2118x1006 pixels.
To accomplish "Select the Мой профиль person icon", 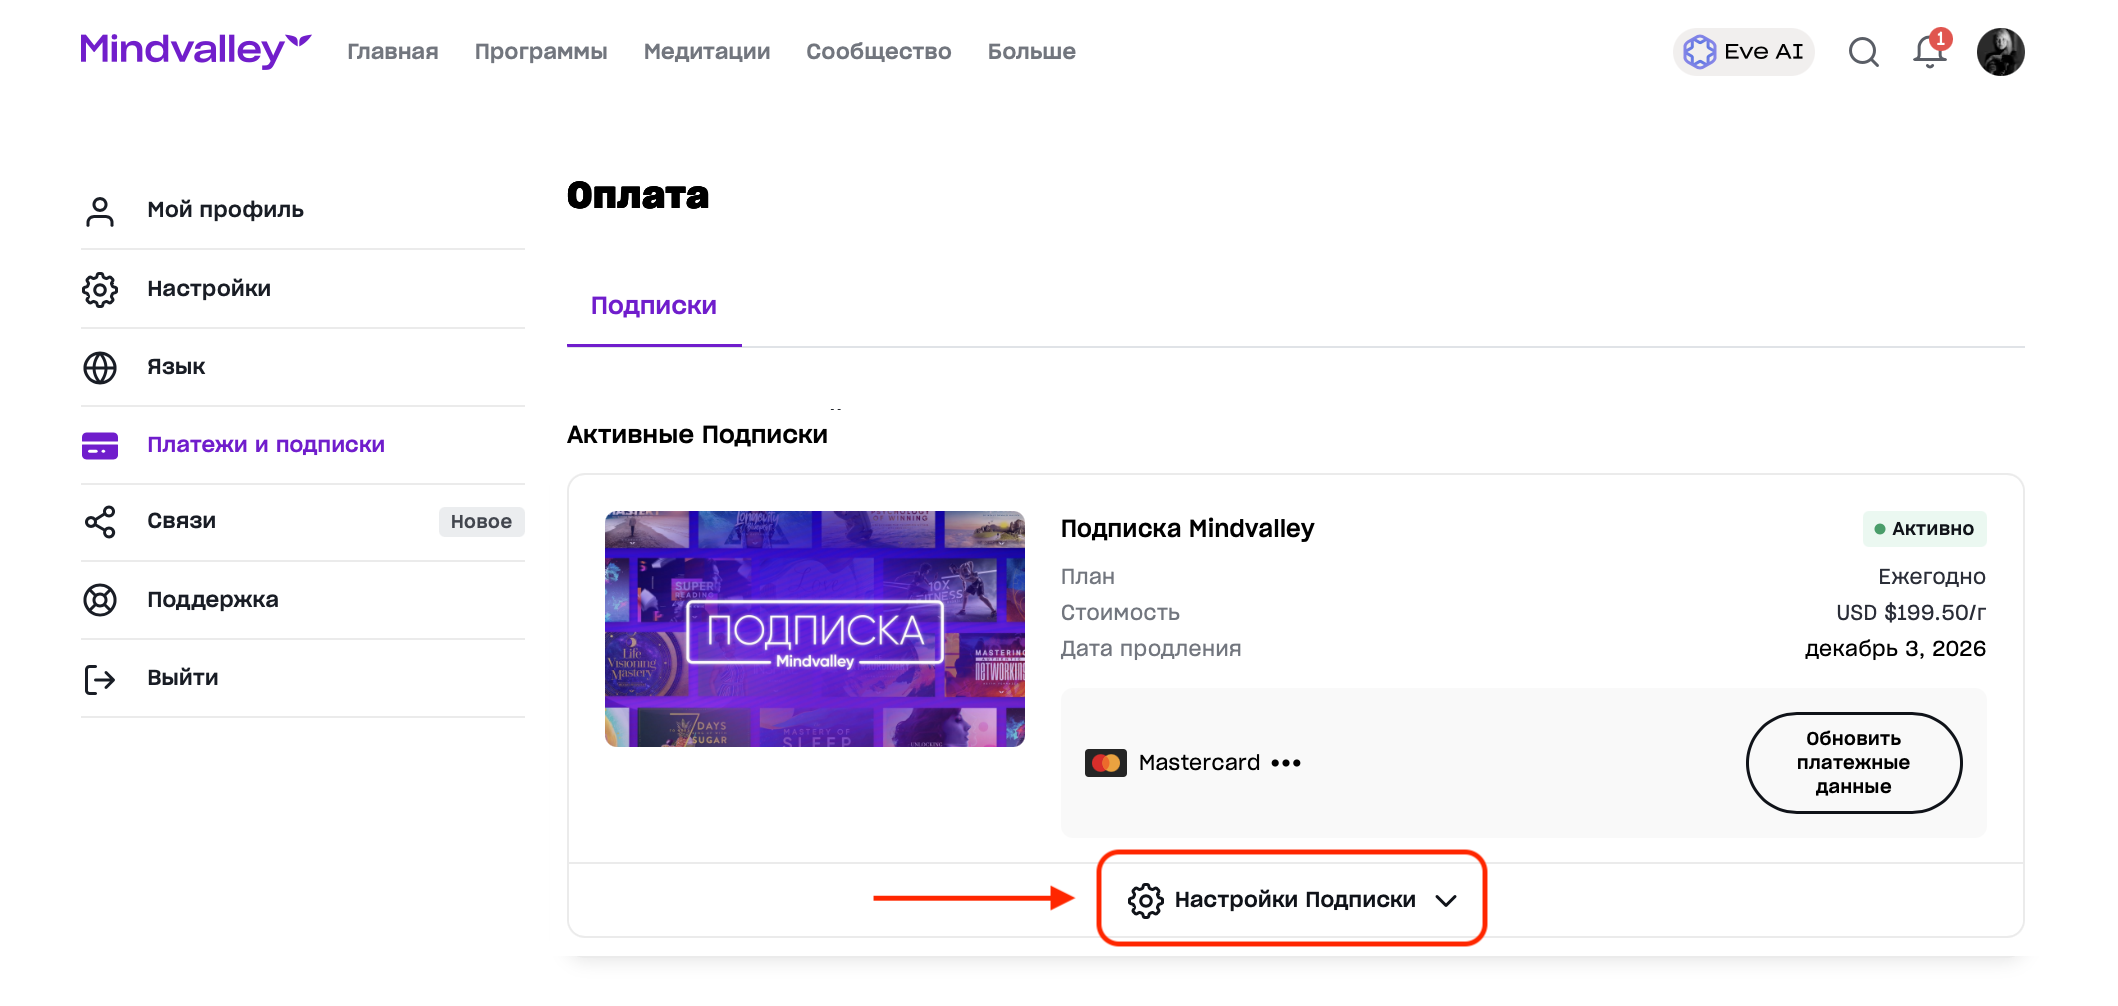I will point(99,209).
